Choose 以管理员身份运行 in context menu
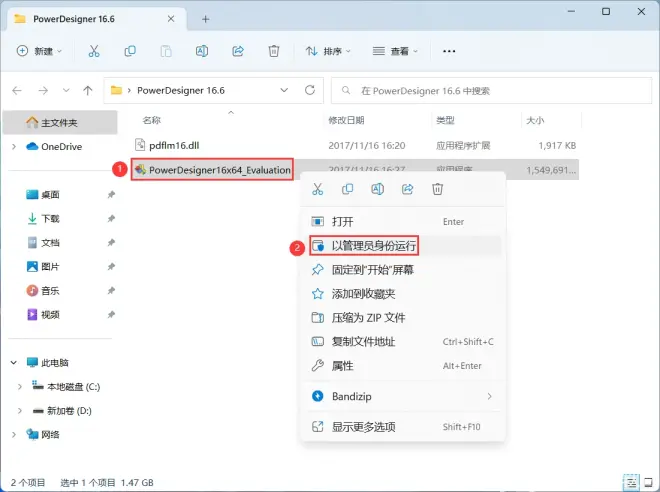This screenshot has width=660, height=492. (404, 246)
